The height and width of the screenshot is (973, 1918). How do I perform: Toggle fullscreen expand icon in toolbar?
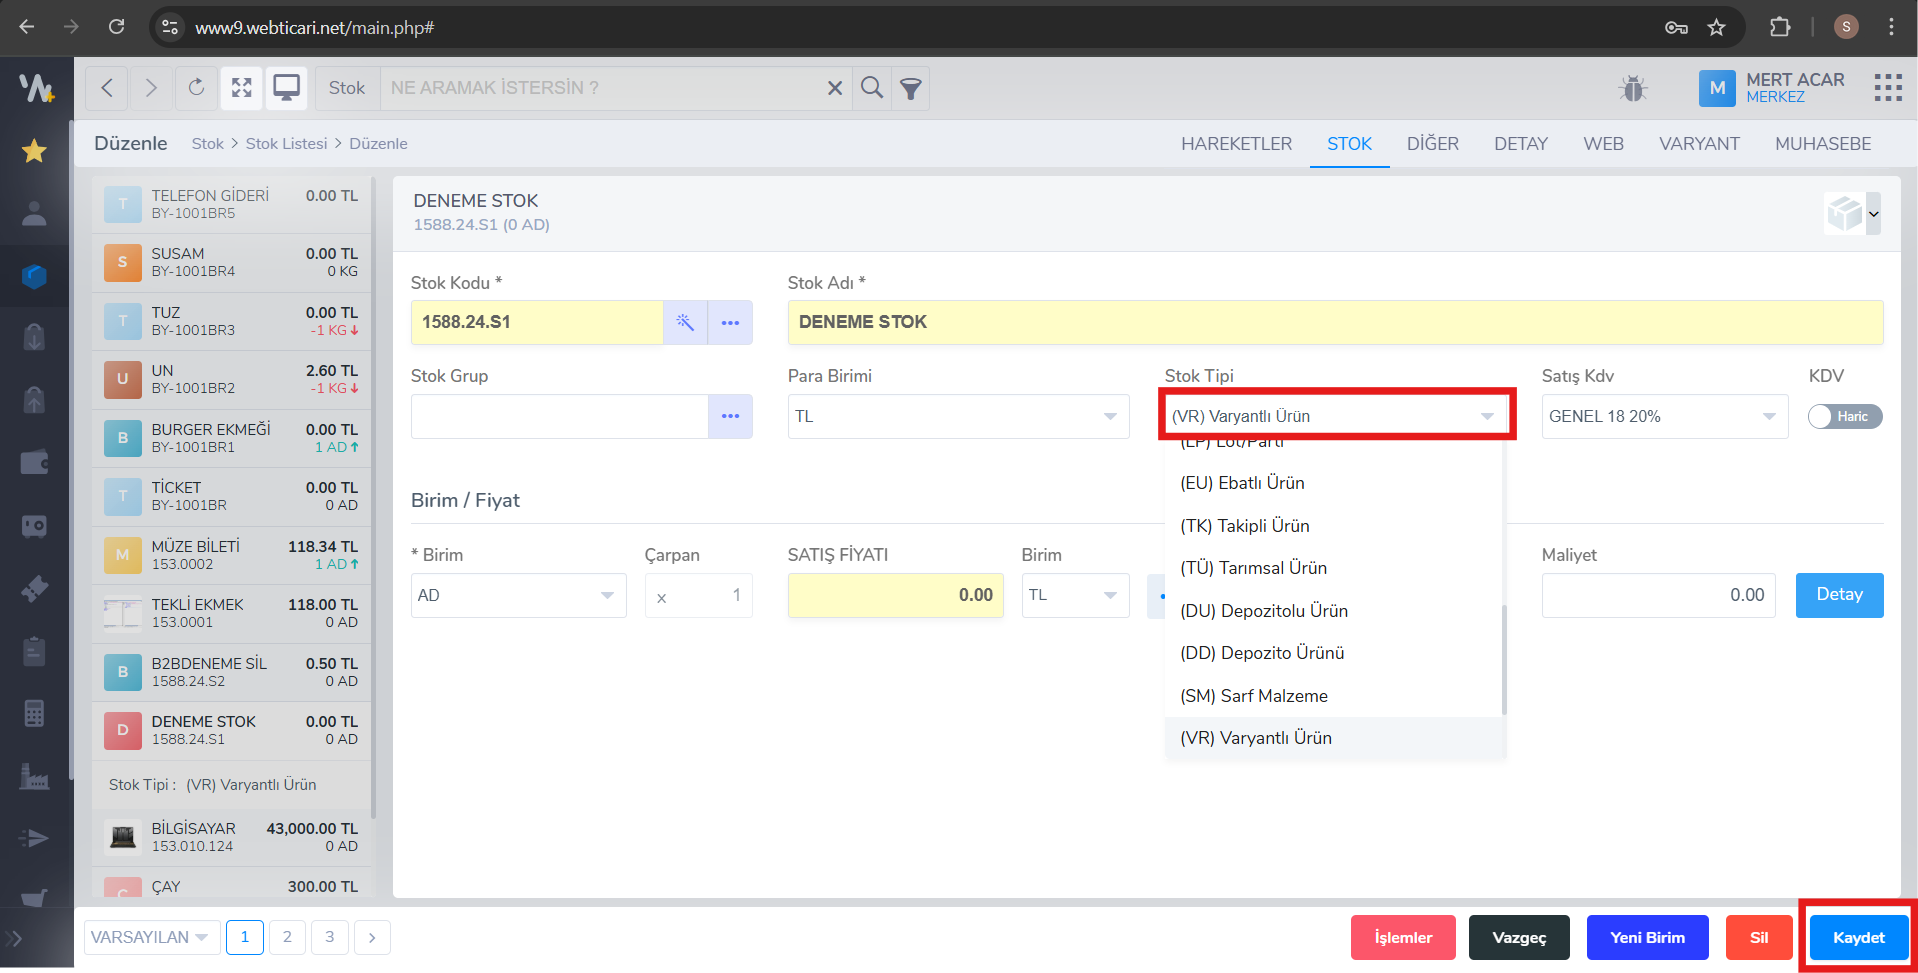click(x=242, y=88)
